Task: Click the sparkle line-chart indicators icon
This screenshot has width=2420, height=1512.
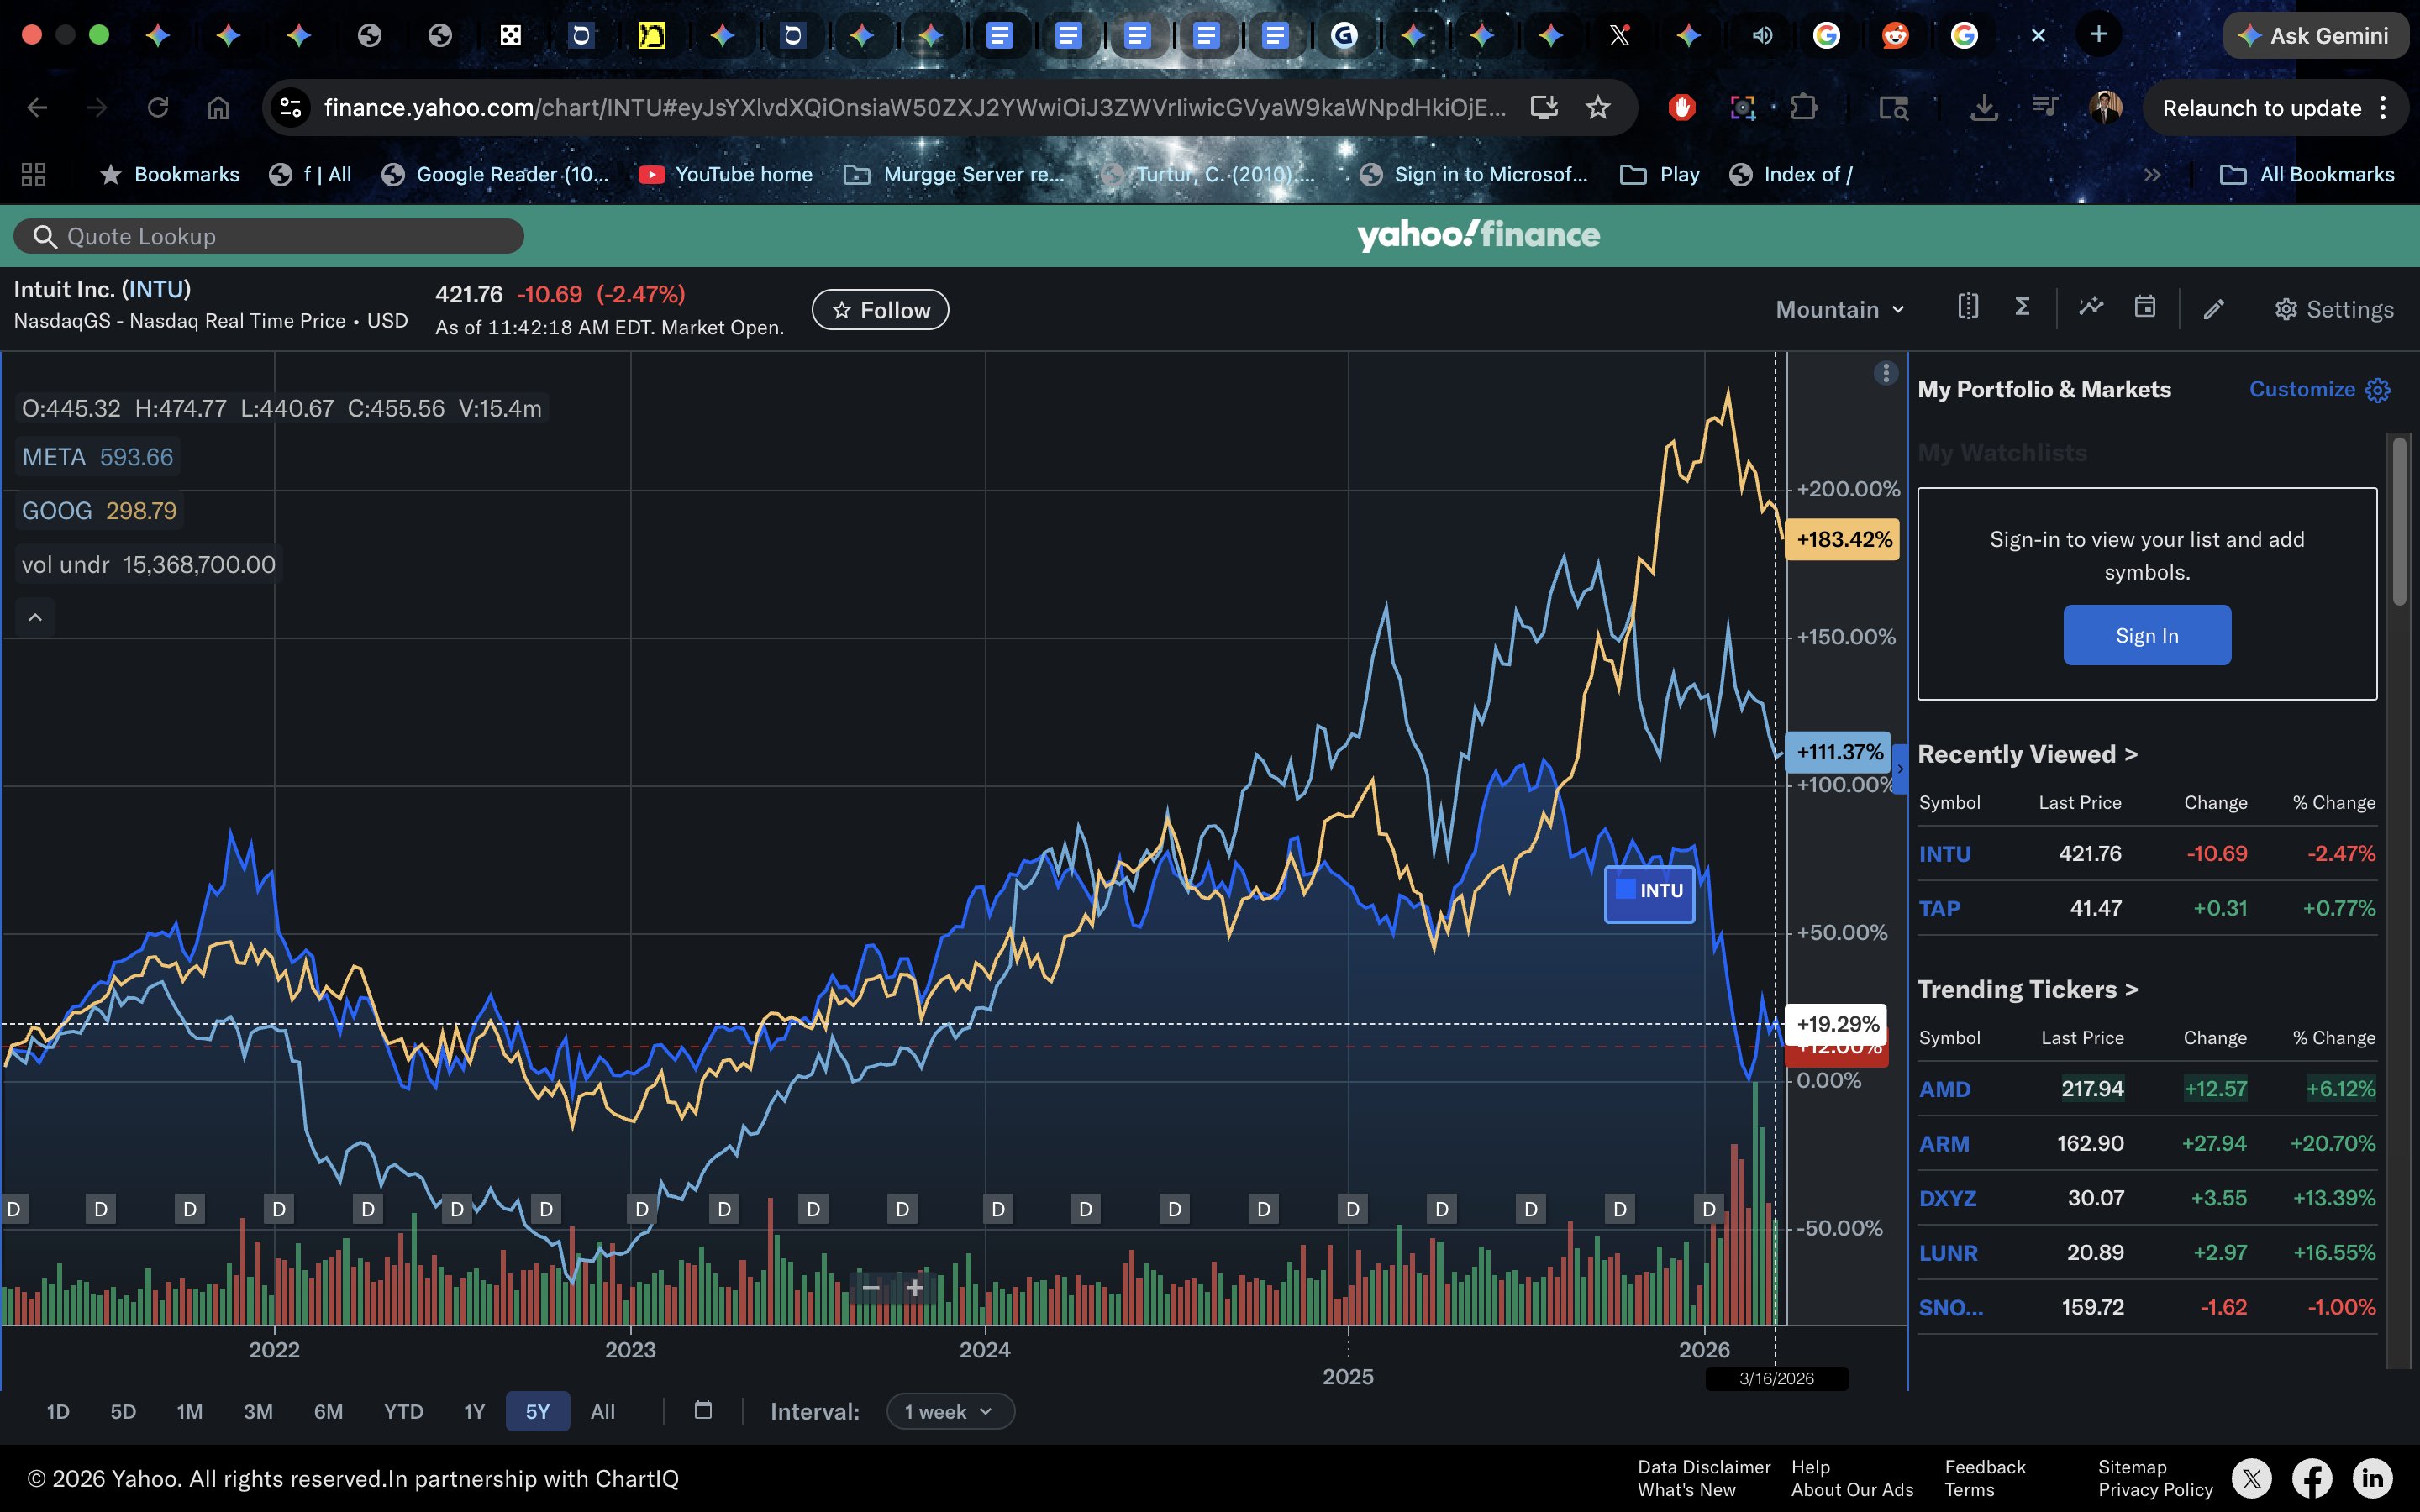Action: 2091,307
